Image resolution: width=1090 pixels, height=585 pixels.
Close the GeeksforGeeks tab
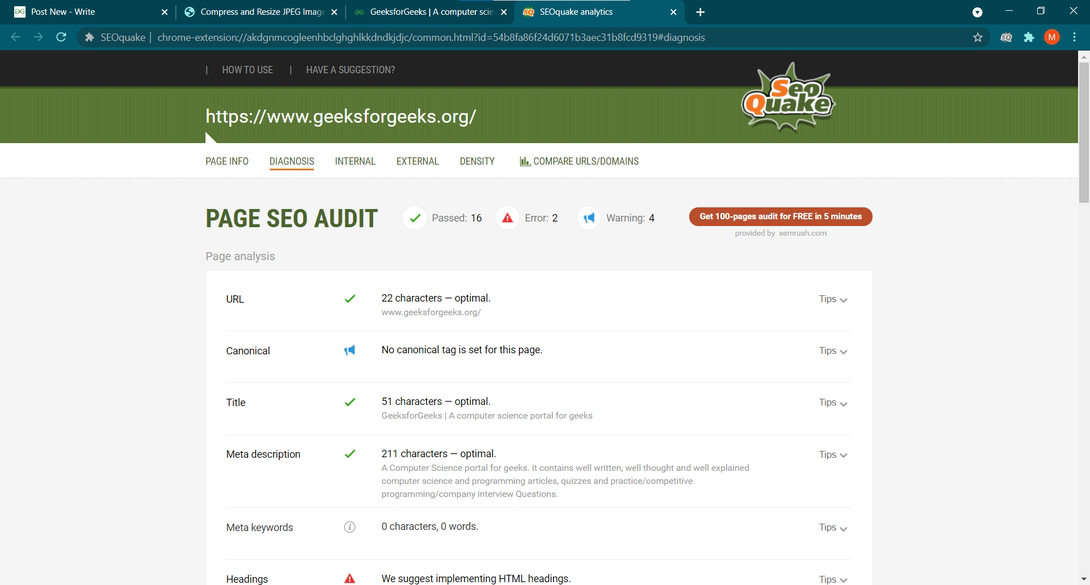tap(504, 12)
